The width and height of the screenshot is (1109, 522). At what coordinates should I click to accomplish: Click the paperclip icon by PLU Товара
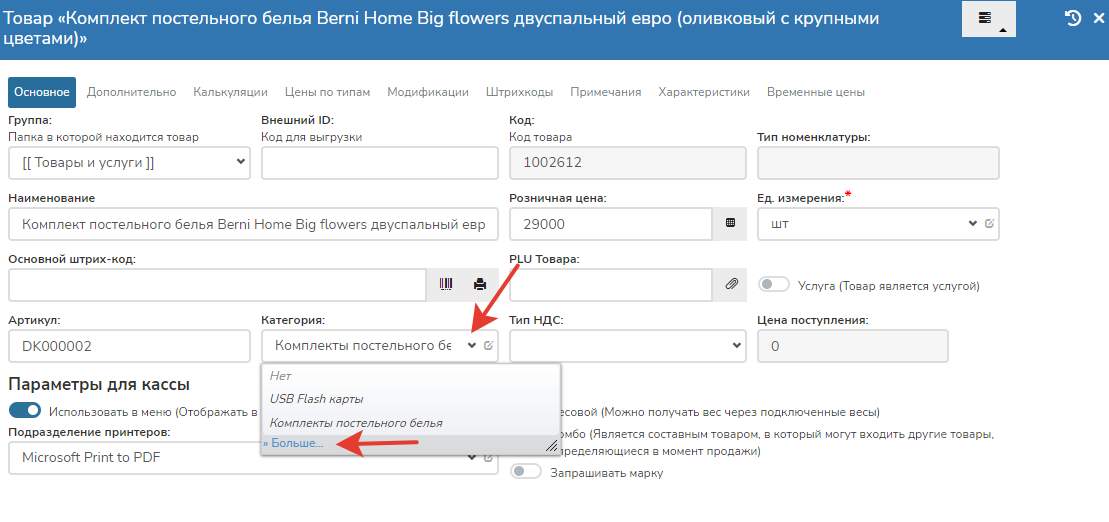click(x=730, y=285)
